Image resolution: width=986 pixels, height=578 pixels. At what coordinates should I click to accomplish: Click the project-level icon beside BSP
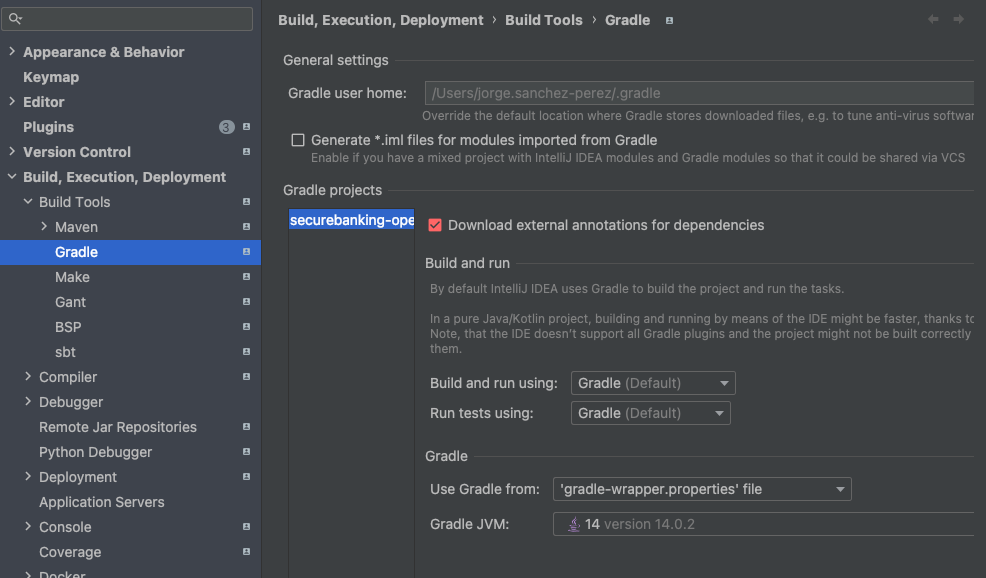coord(246,327)
